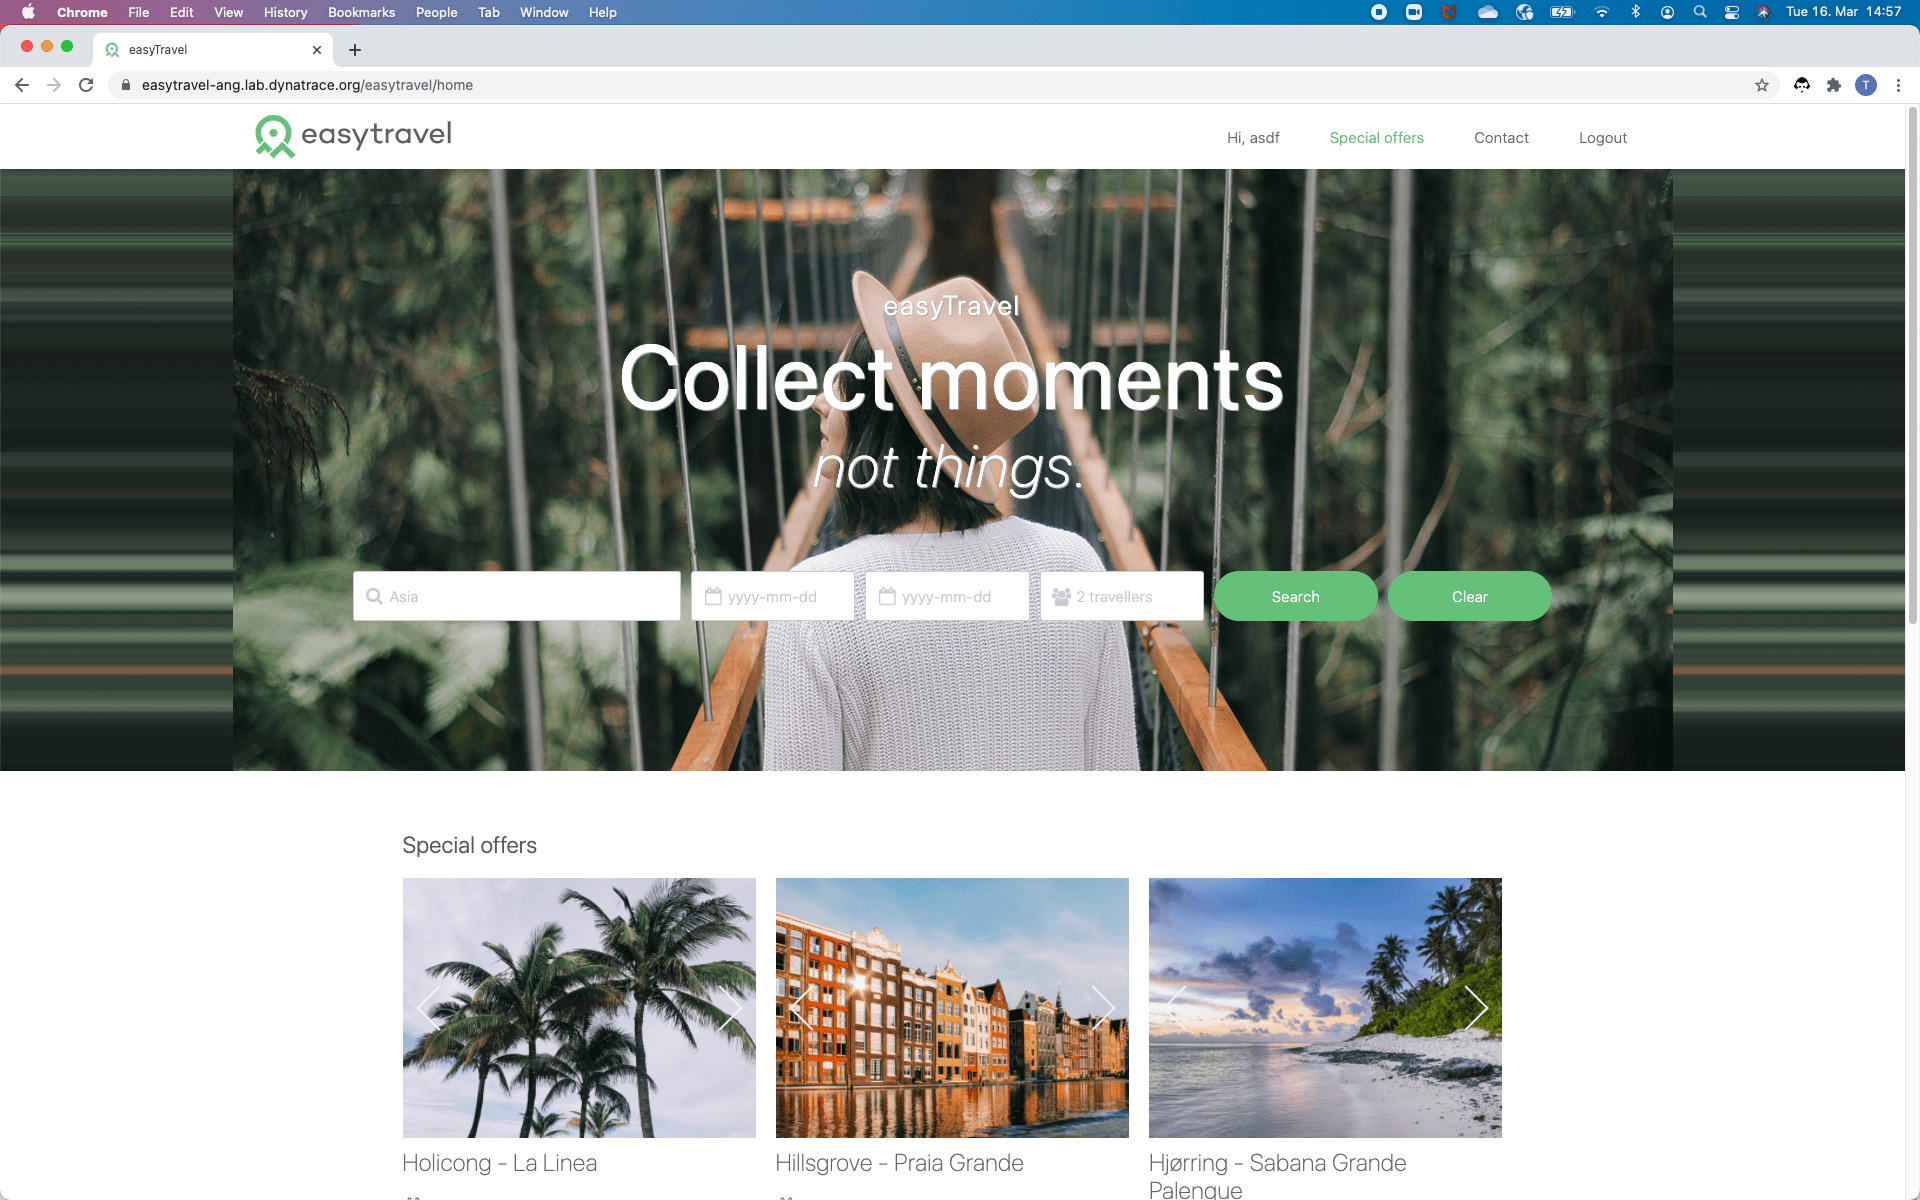Click the forward navigation arrow icon
The image size is (1920, 1200).
51,86
